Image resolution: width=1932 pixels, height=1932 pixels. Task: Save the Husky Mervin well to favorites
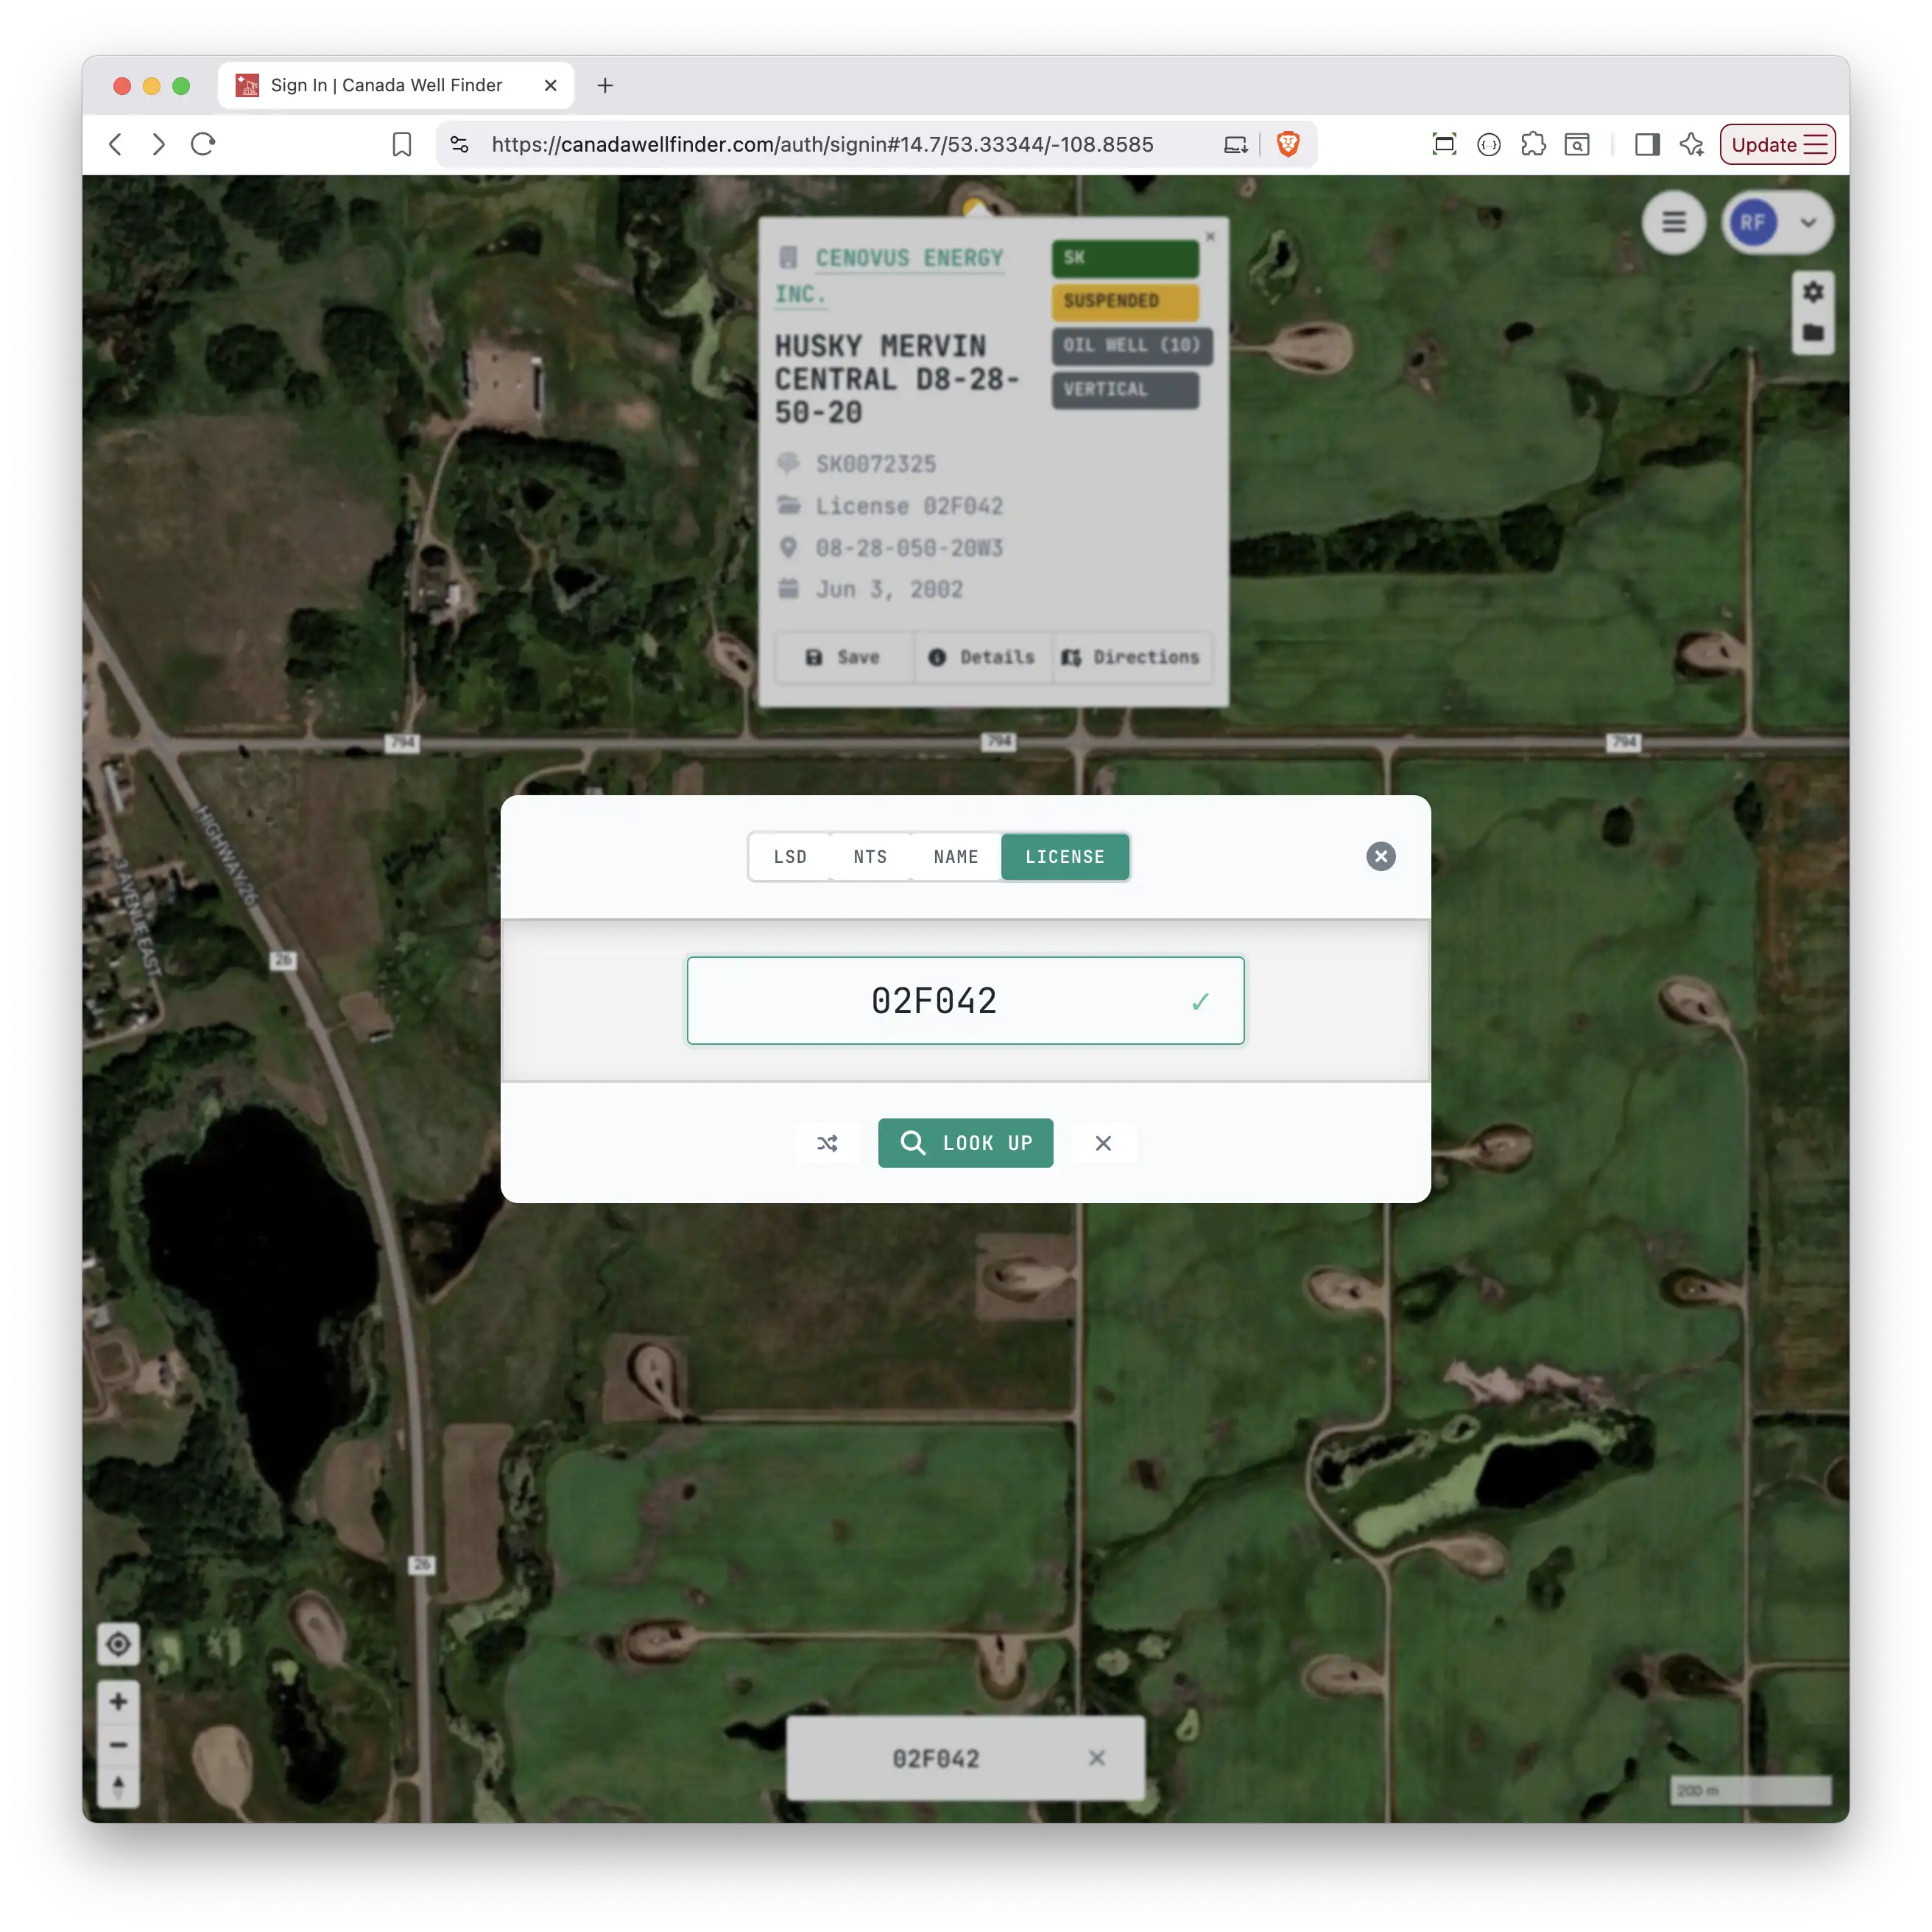pyautogui.click(x=844, y=657)
